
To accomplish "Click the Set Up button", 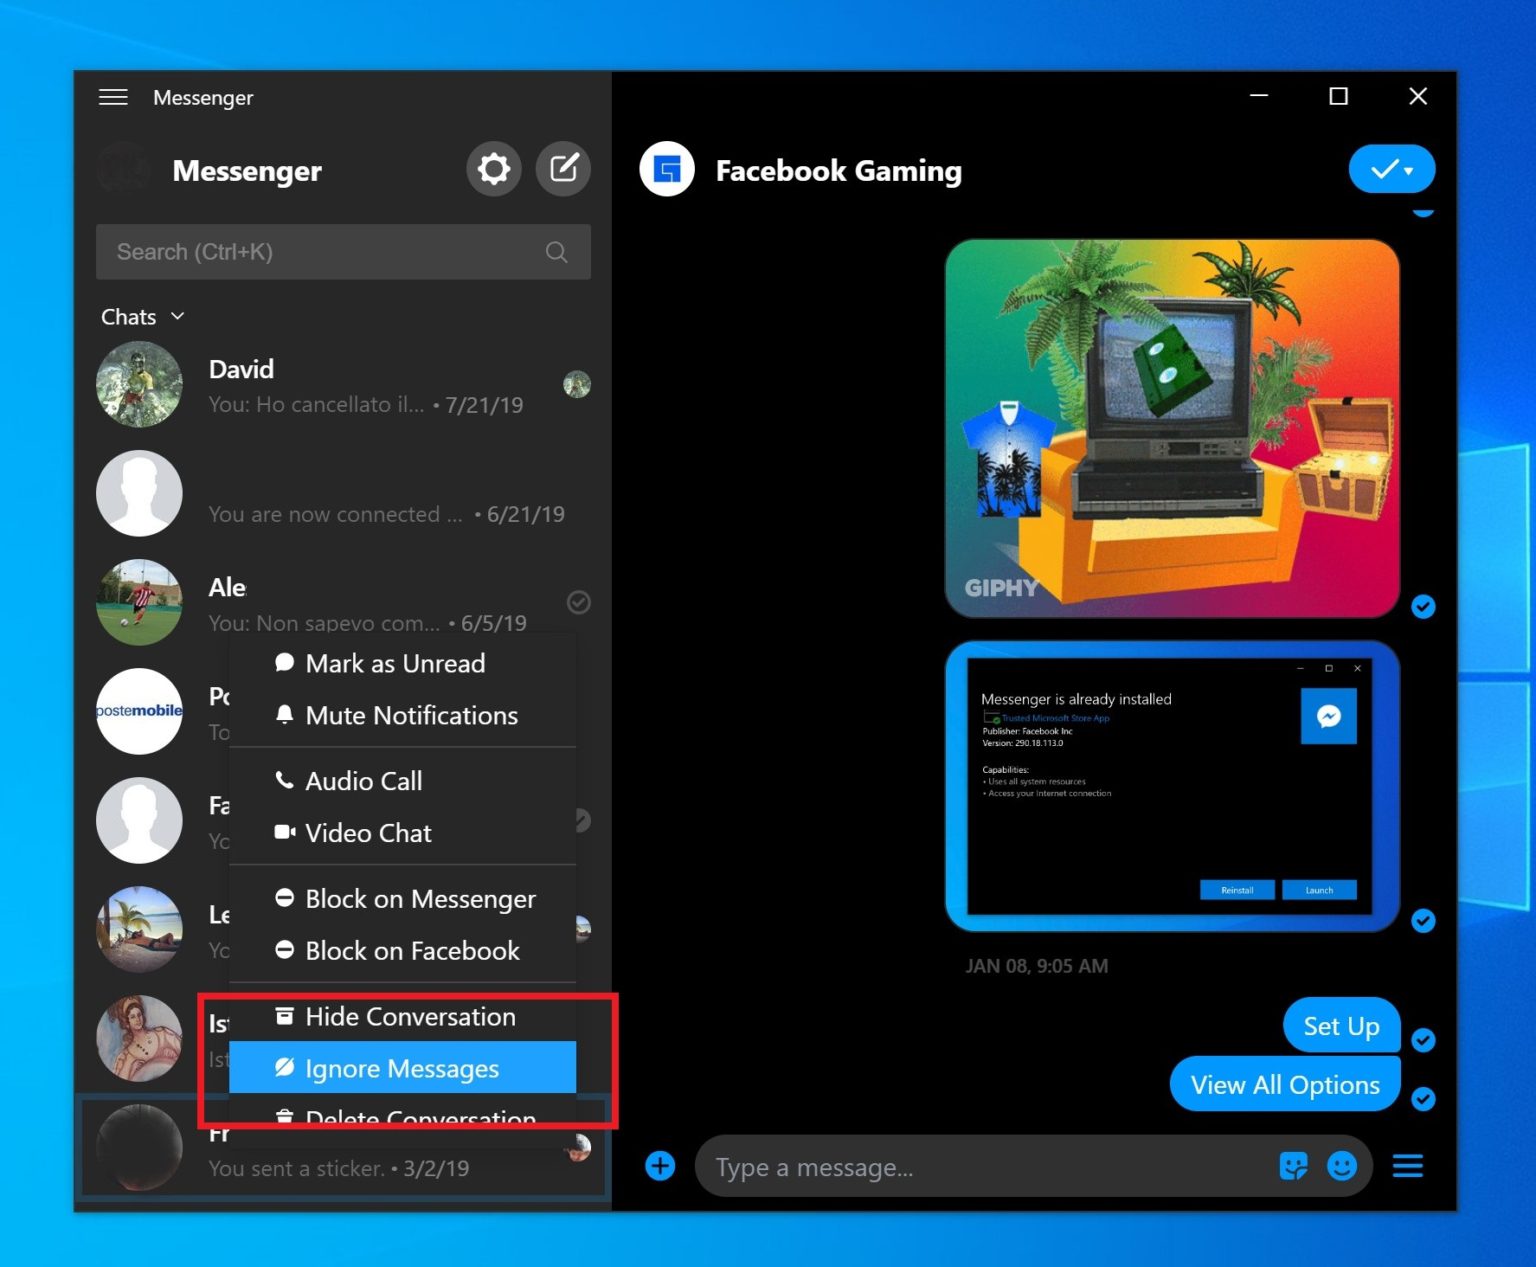I will point(1341,1025).
